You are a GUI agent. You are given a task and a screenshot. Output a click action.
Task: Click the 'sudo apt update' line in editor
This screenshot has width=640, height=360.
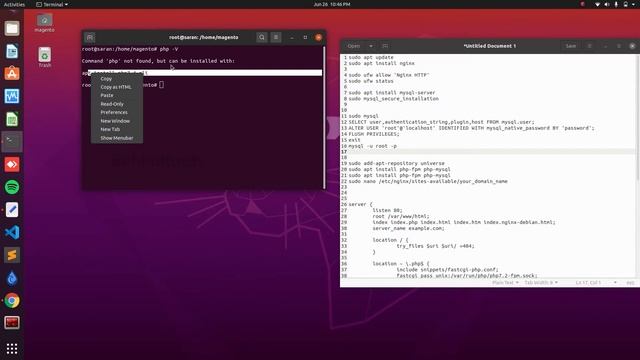(x=371, y=58)
